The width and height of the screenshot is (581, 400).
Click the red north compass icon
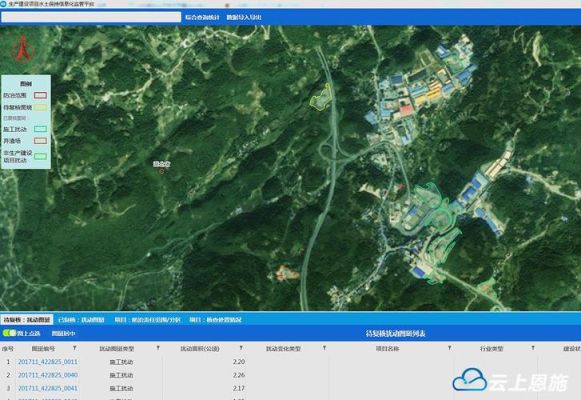coord(23,49)
